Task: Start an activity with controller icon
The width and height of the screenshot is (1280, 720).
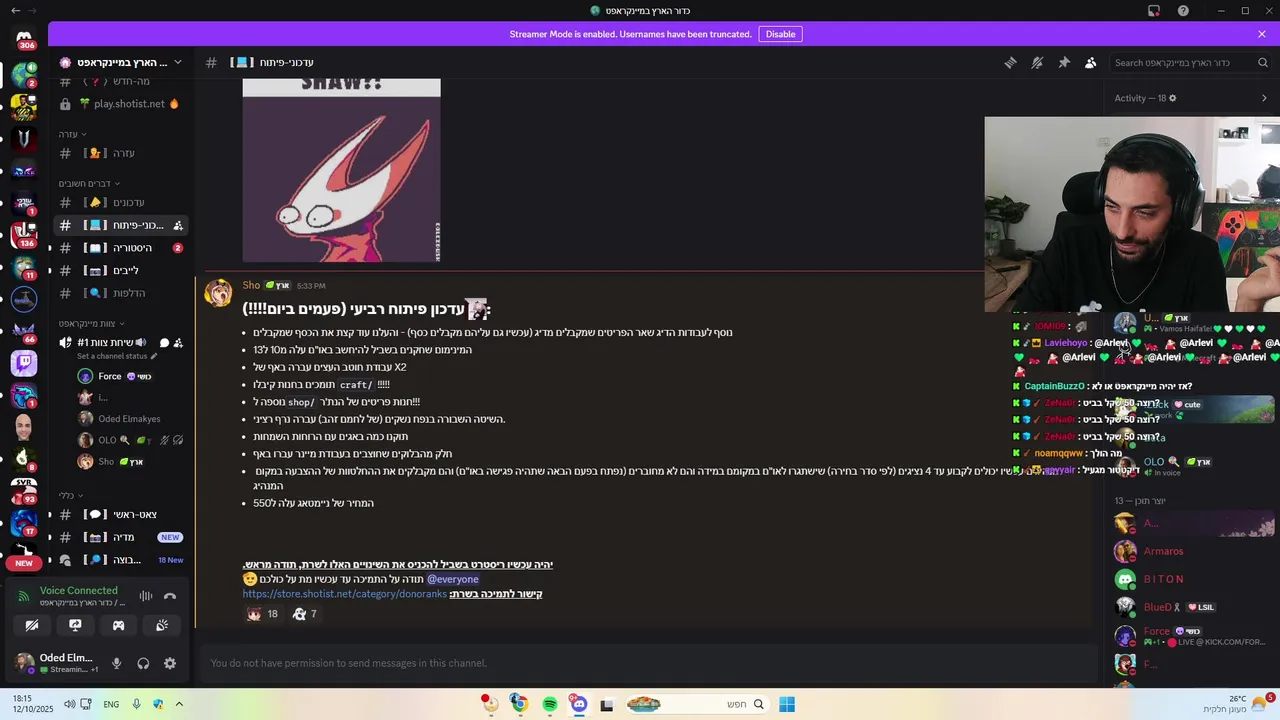Action: [118, 625]
